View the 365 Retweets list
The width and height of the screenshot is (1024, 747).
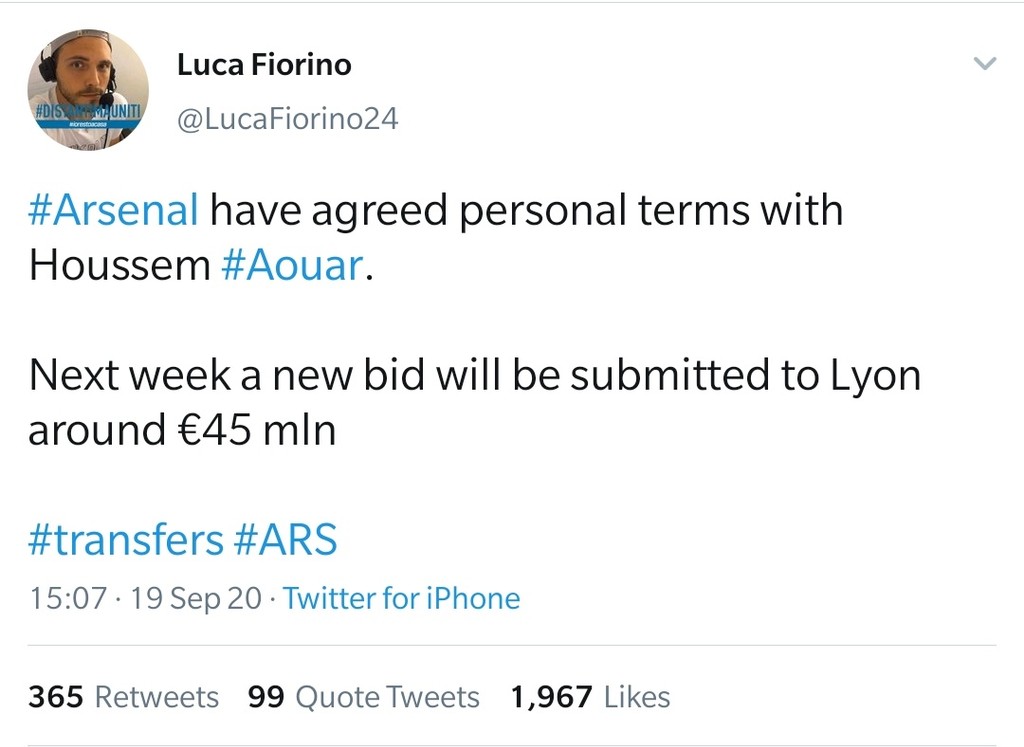click(123, 697)
